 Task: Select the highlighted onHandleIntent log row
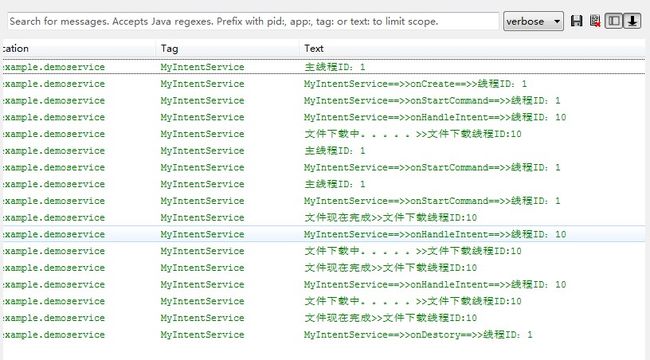click(323, 234)
